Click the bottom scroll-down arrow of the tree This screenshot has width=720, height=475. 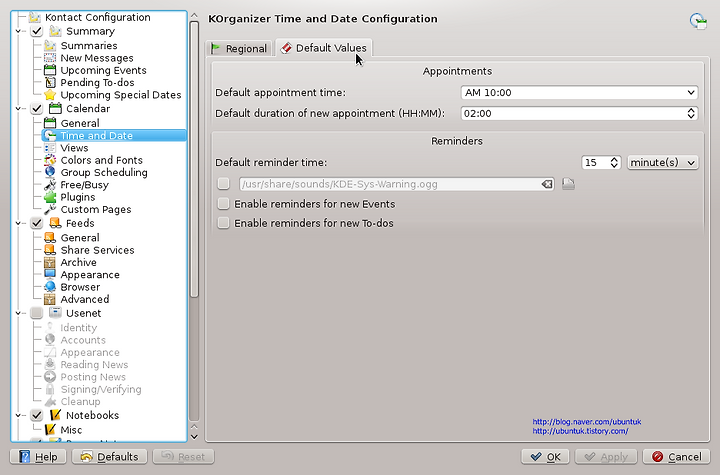pyautogui.click(x=194, y=437)
